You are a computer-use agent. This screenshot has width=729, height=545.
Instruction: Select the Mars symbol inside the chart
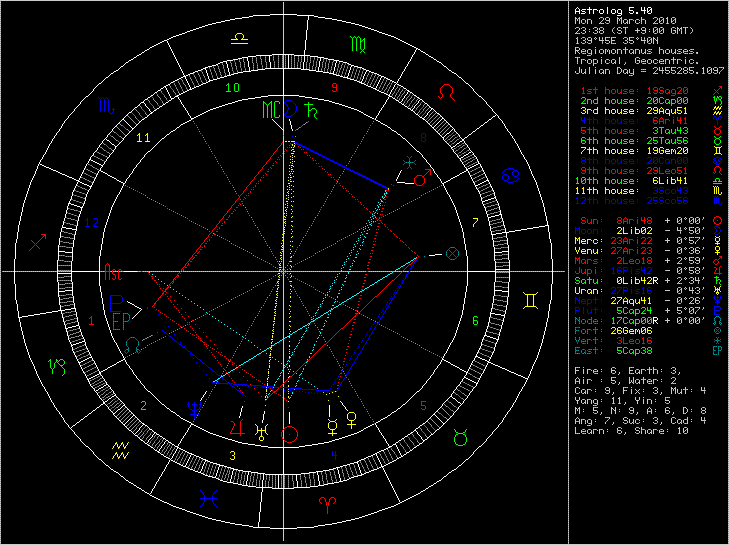tap(423, 177)
